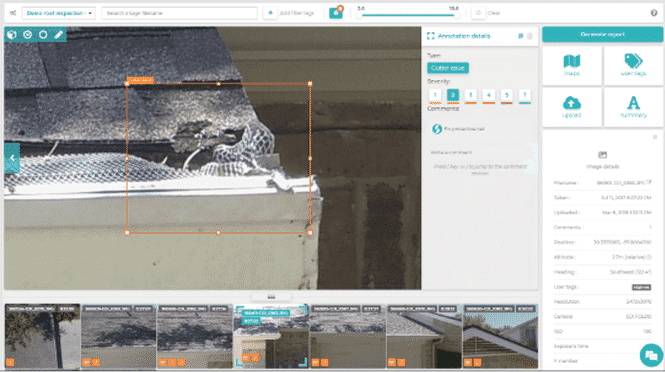
Task: Click the right handle of the range slider
Action: [457, 16]
